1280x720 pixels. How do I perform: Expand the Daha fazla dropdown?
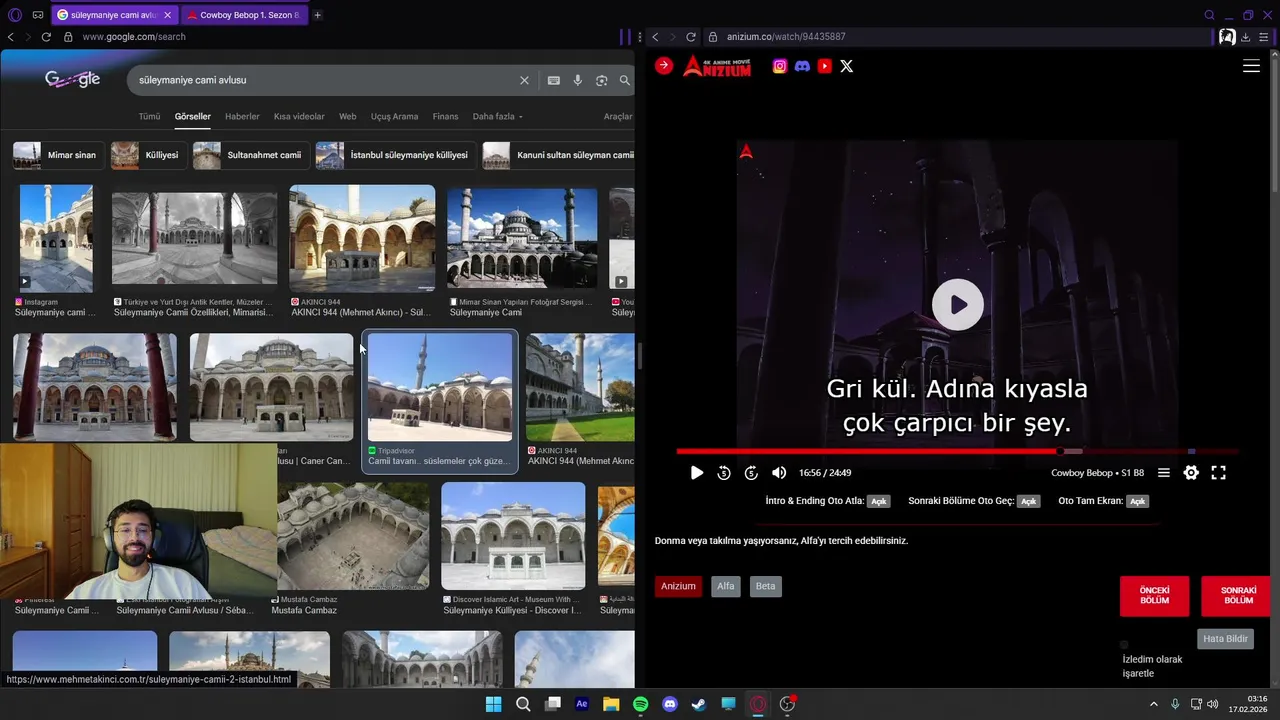tap(497, 116)
